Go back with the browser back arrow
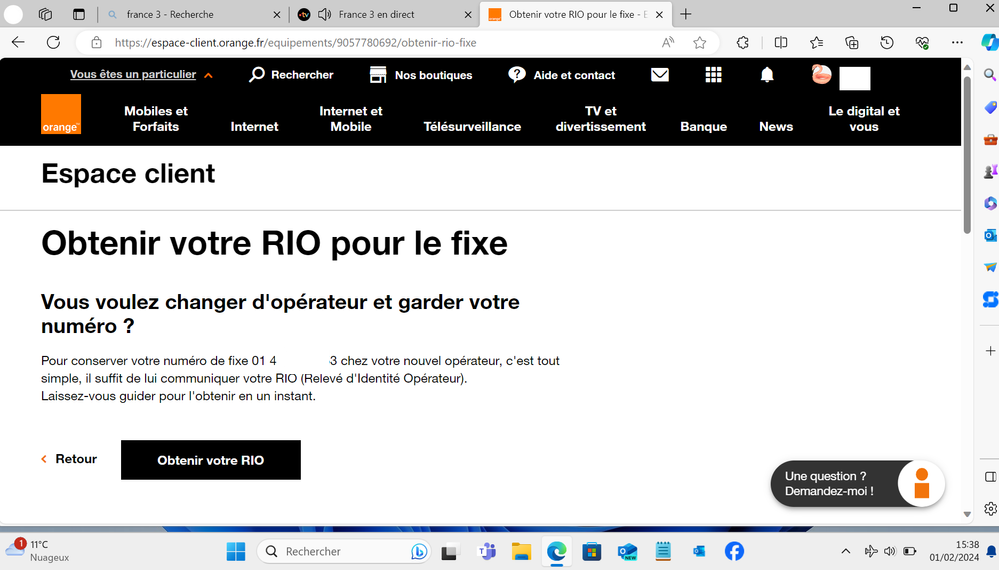This screenshot has height=570, width=999. [18, 43]
